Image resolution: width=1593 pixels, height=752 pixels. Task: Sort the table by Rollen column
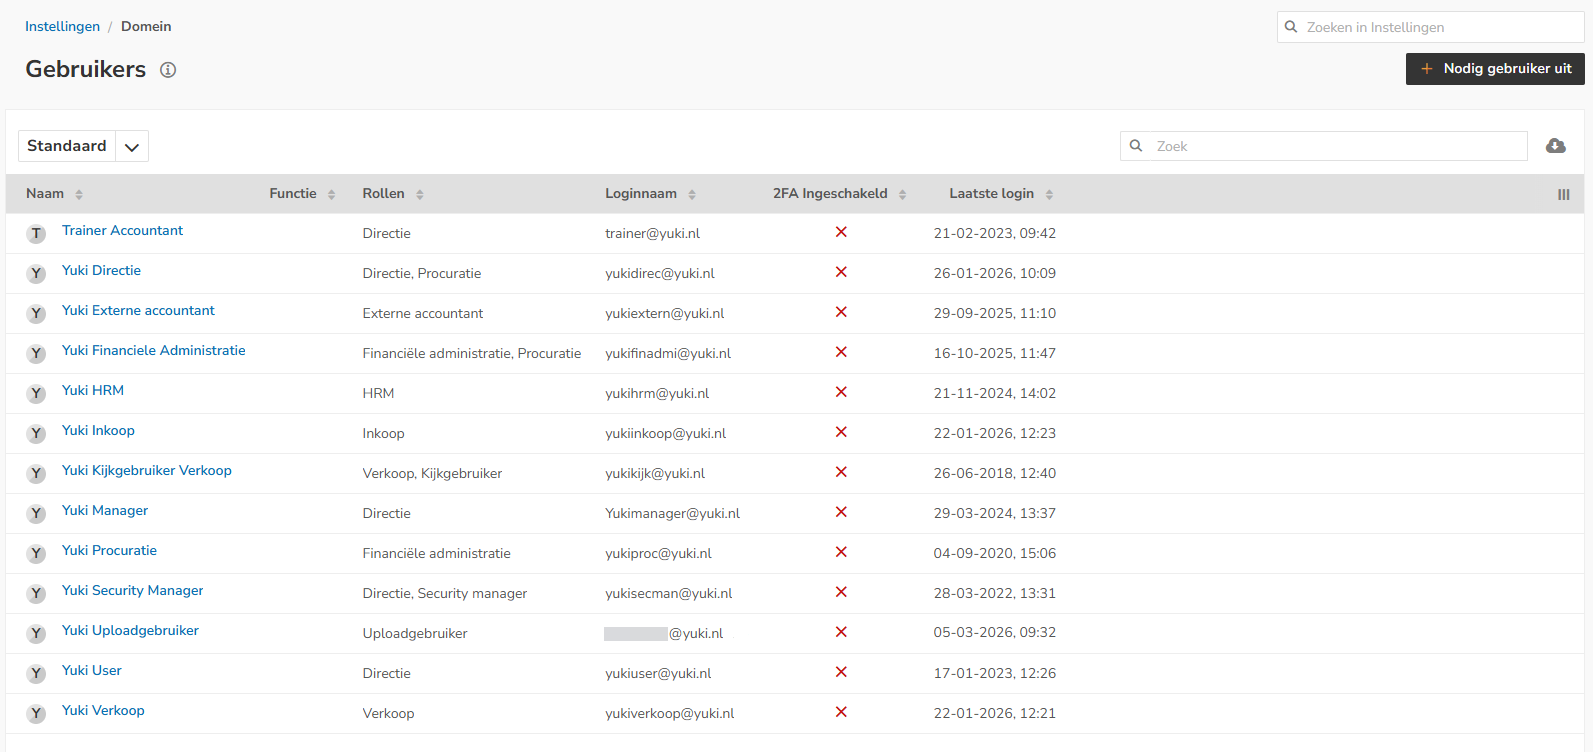click(x=393, y=194)
